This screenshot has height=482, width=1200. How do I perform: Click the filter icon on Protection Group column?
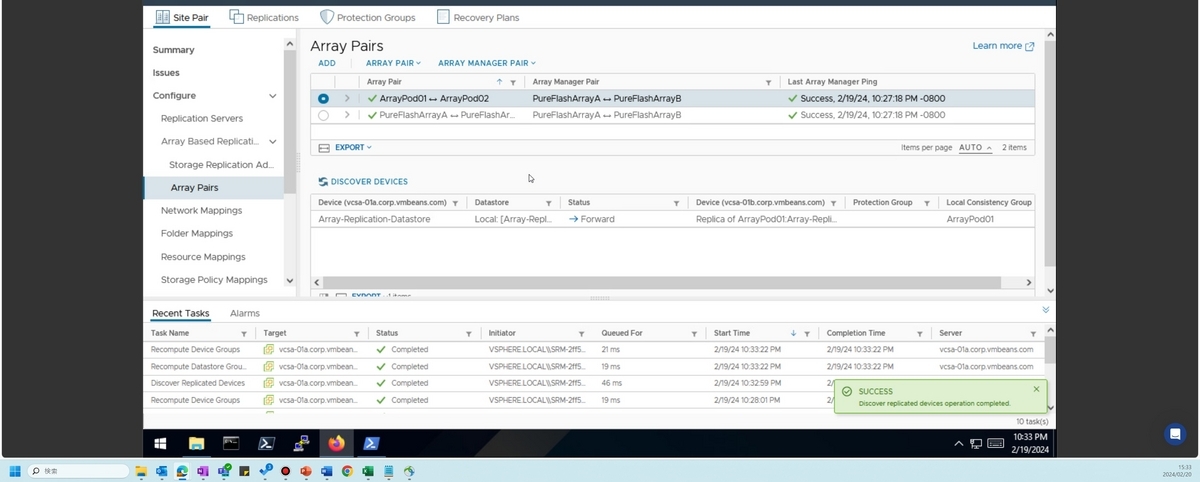(927, 202)
